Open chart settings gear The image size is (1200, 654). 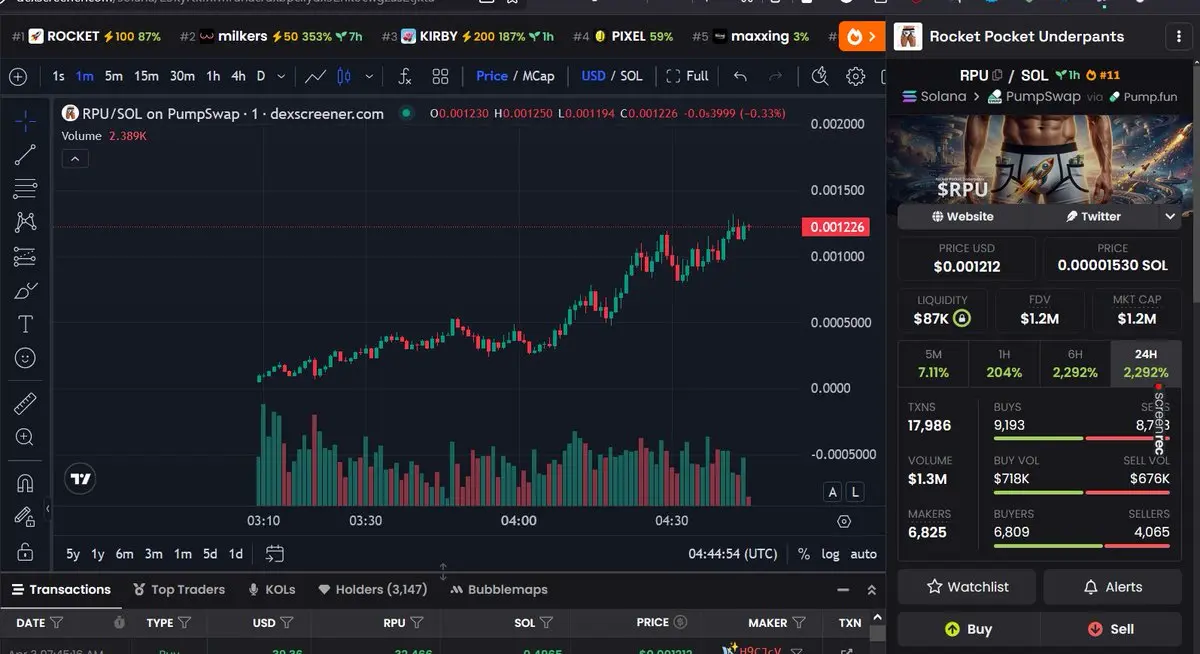tap(856, 76)
